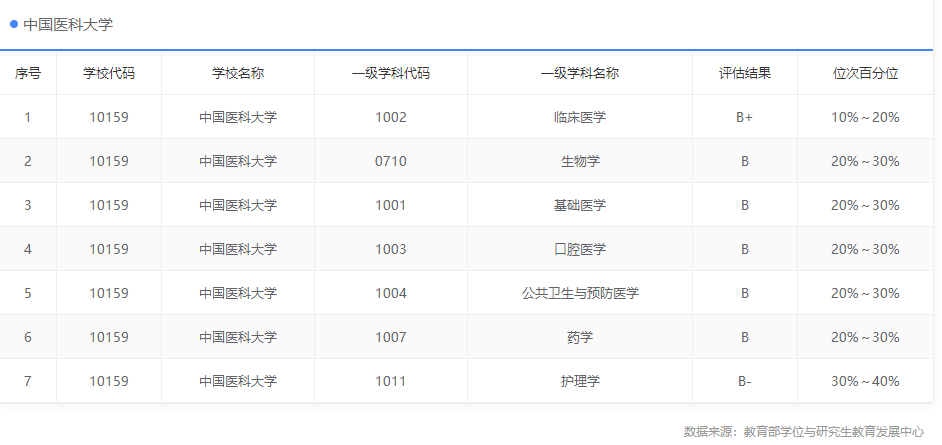Click the 学校名称 column header
This screenshot has width=942, height=445.
(x=238, y=73)
